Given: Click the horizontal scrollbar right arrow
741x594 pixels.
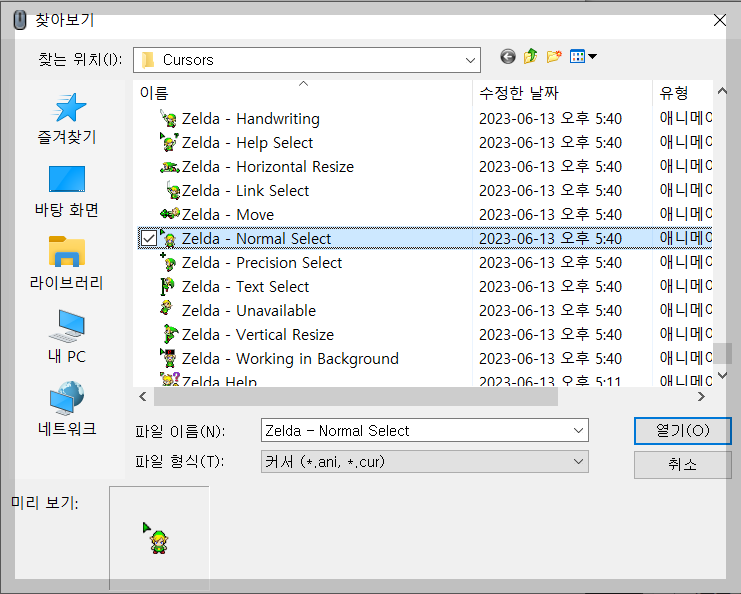Looking at the screenshot, I should pyautogui.click(x=701, y=396).
